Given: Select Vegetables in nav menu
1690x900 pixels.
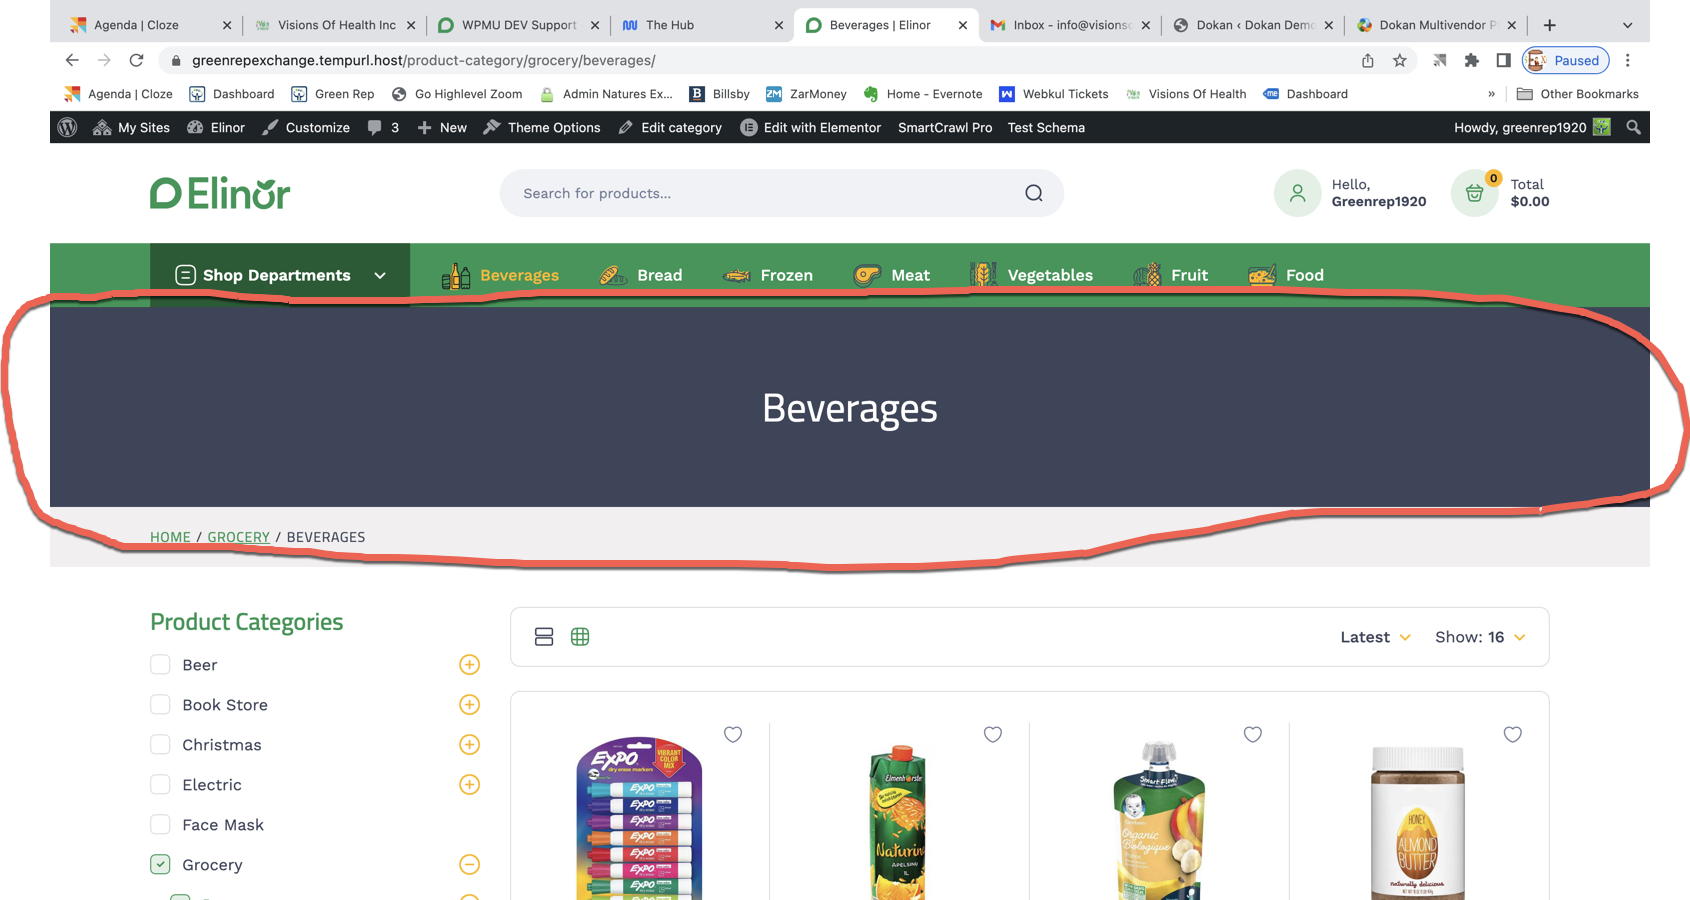Looking at the screenshot, I should (x=1031, y=275).
